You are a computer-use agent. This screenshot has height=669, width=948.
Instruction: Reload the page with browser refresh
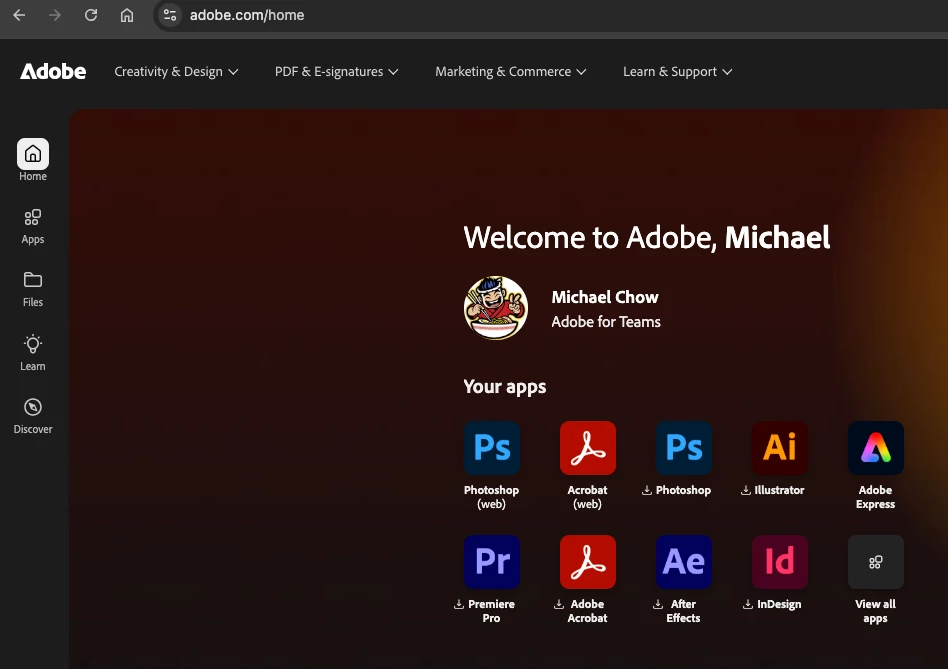(91, 15)
